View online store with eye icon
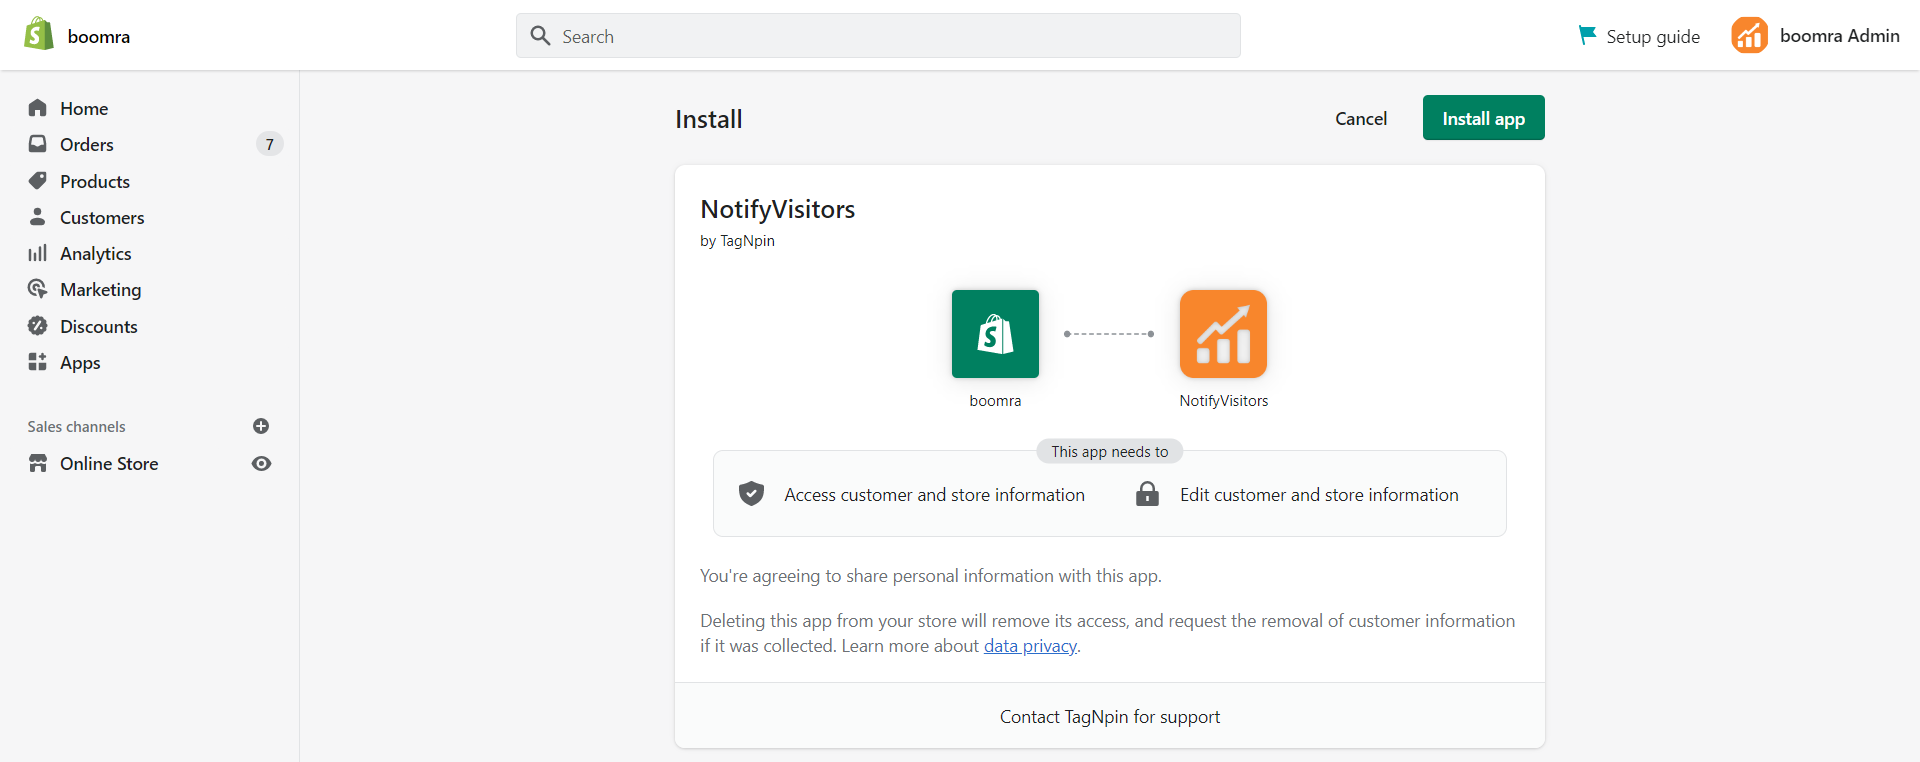The image size is (1920, 762). click(x=261, y=463)
